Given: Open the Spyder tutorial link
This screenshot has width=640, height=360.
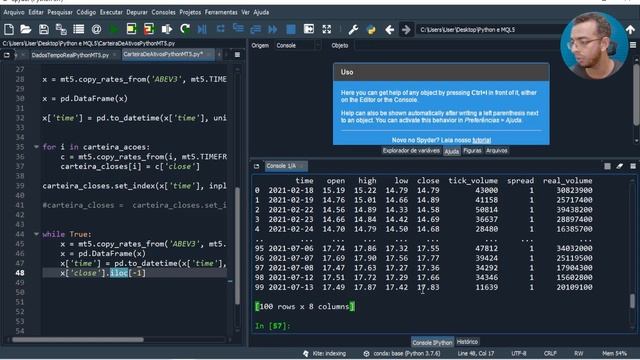Looking at the screenshot, I should click(x=482, y=140).
